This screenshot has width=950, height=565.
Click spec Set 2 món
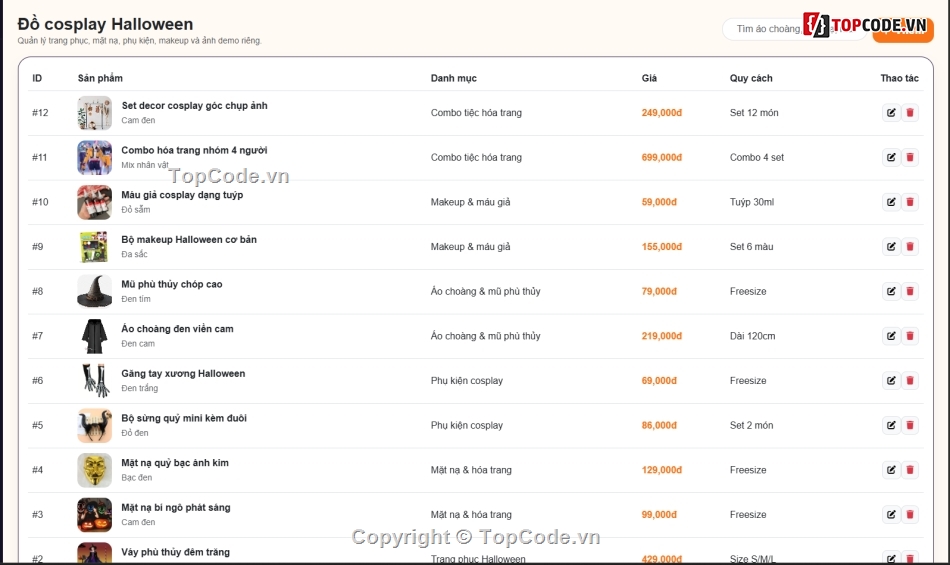point(751,425)
